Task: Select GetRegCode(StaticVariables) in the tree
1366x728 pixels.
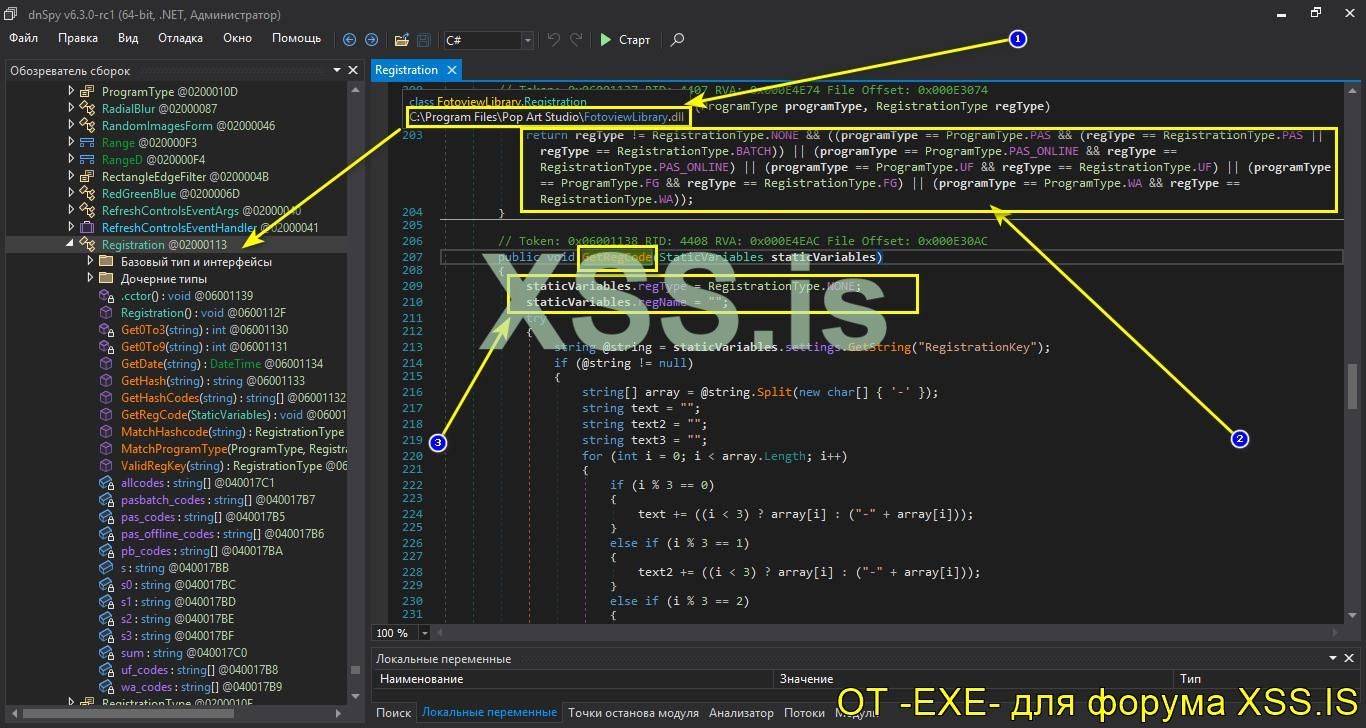Action: [x=234, y=415]
